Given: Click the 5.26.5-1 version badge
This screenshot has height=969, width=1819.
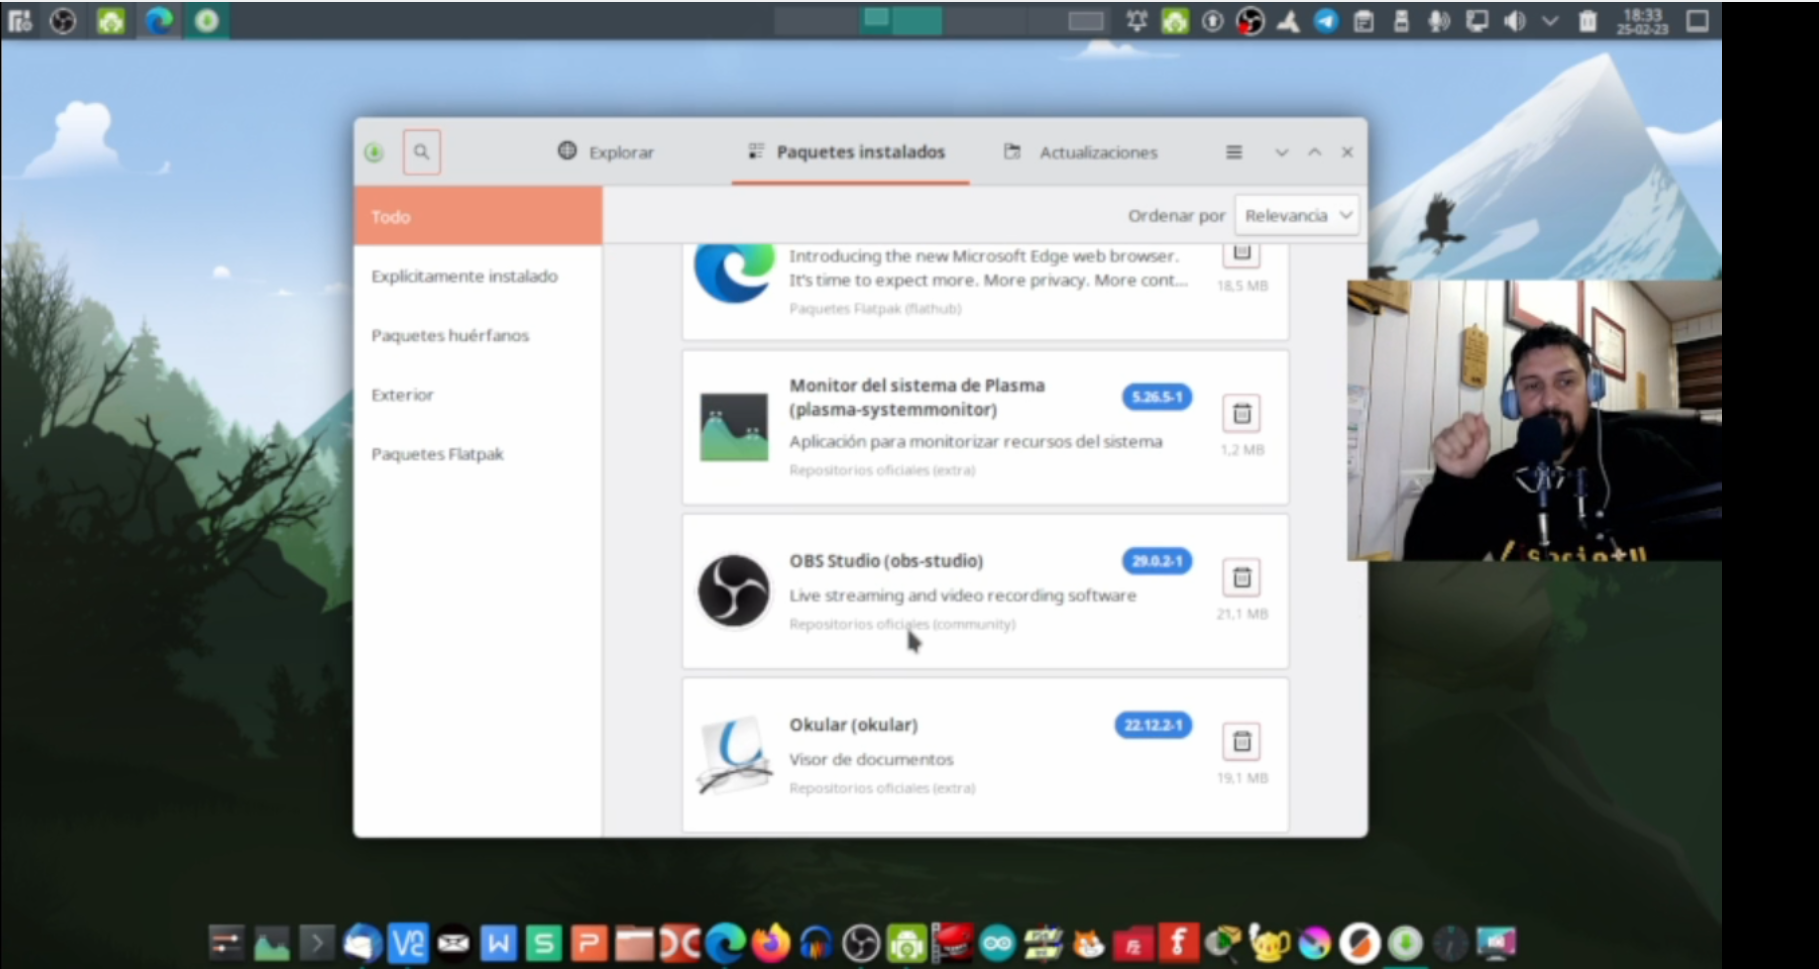Looking at the screenshot, I should coord(1156,397).
